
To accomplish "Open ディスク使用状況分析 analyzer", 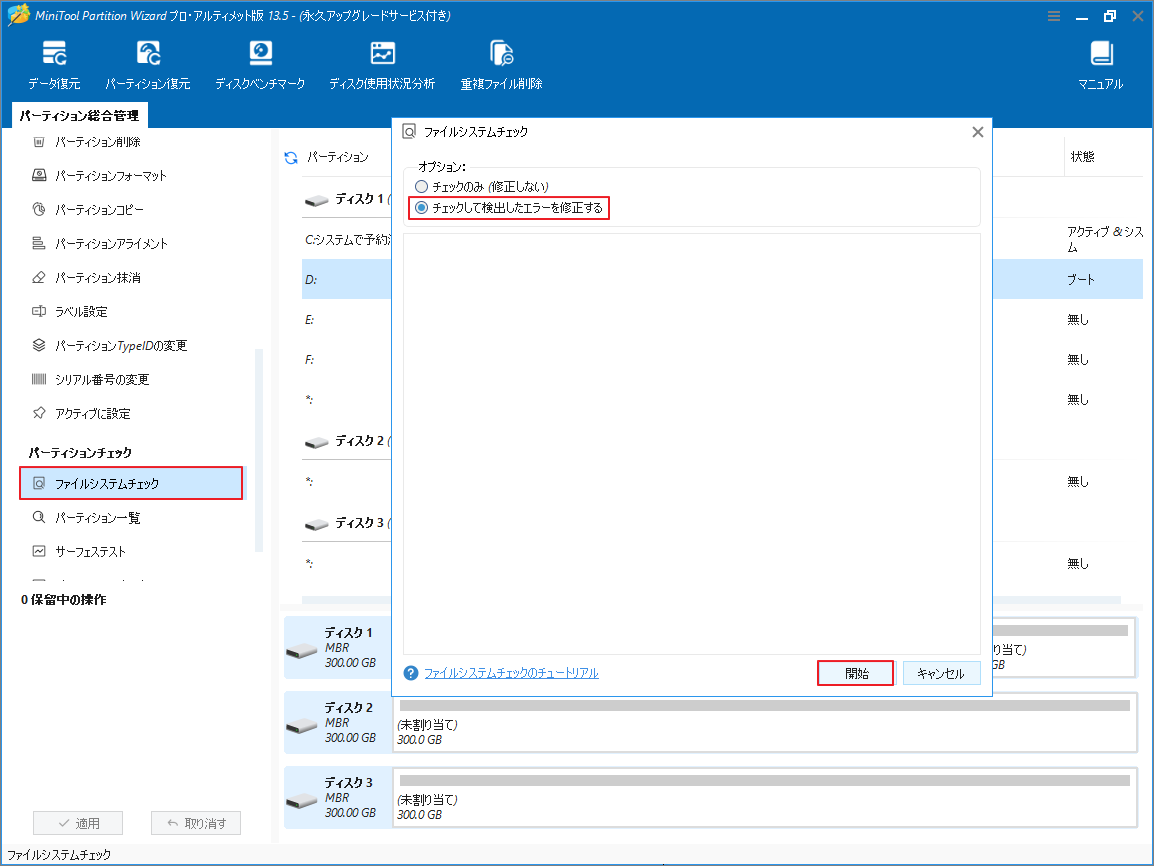I will [x=380, y=62].
